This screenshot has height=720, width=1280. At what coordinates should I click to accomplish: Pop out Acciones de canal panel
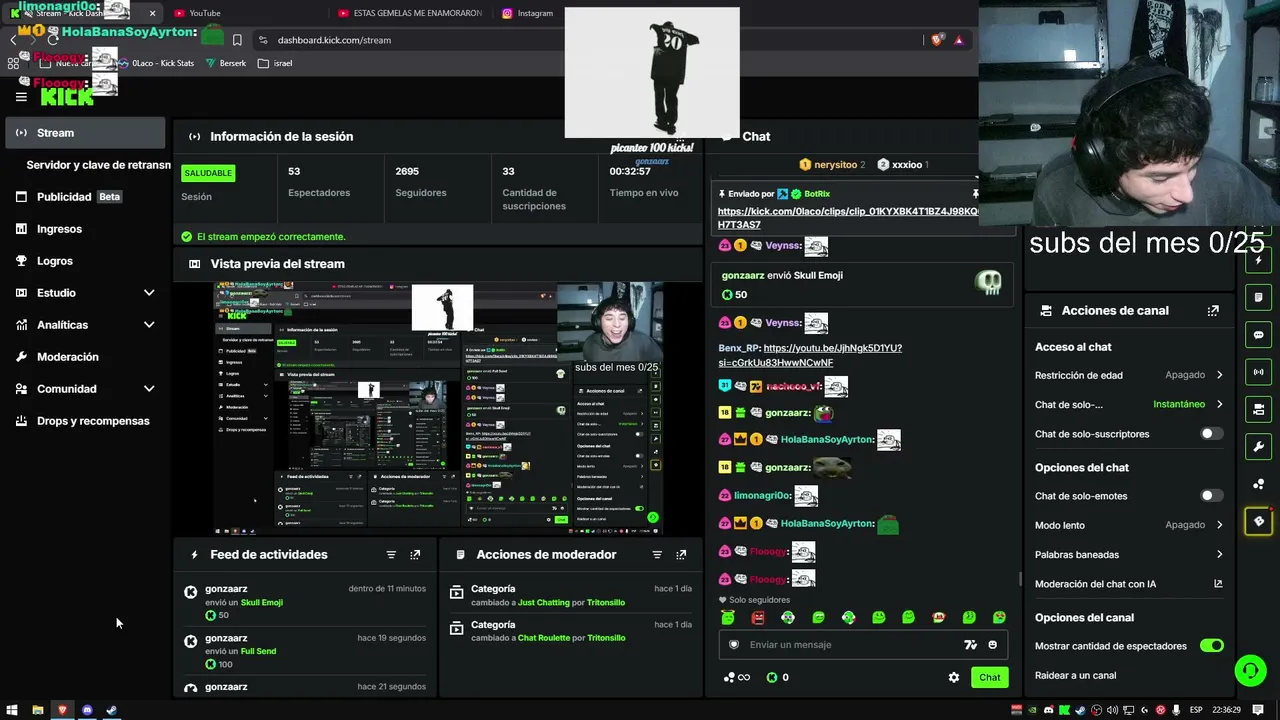(1213, 311)
